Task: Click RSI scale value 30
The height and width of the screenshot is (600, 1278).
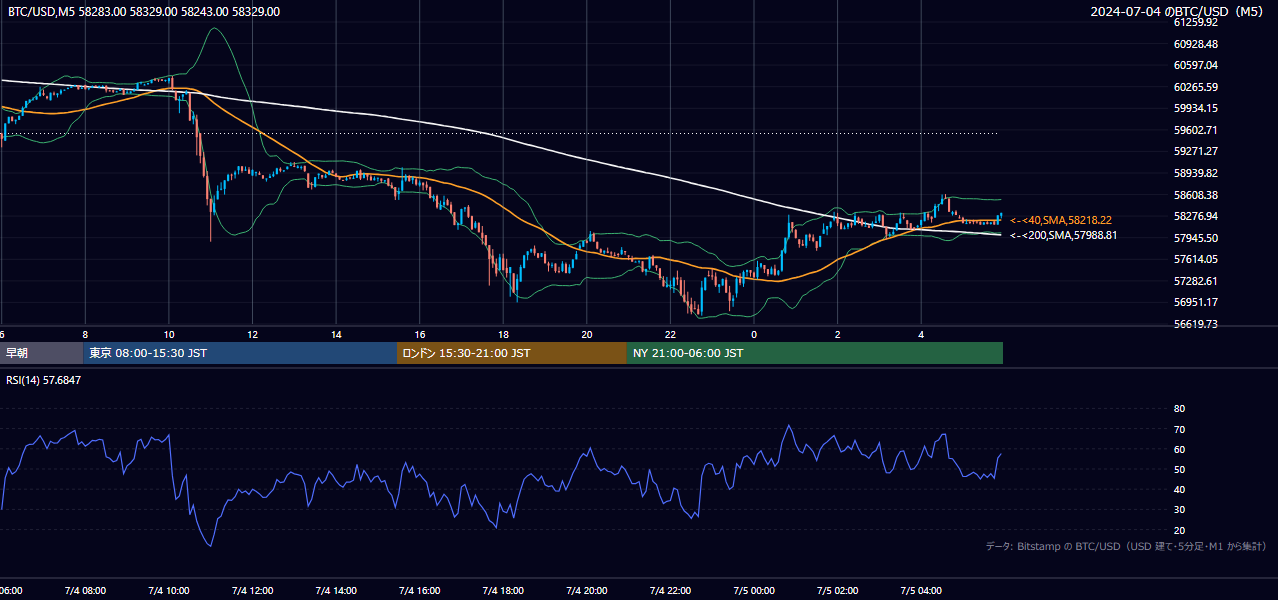Action: [1179, 510]
